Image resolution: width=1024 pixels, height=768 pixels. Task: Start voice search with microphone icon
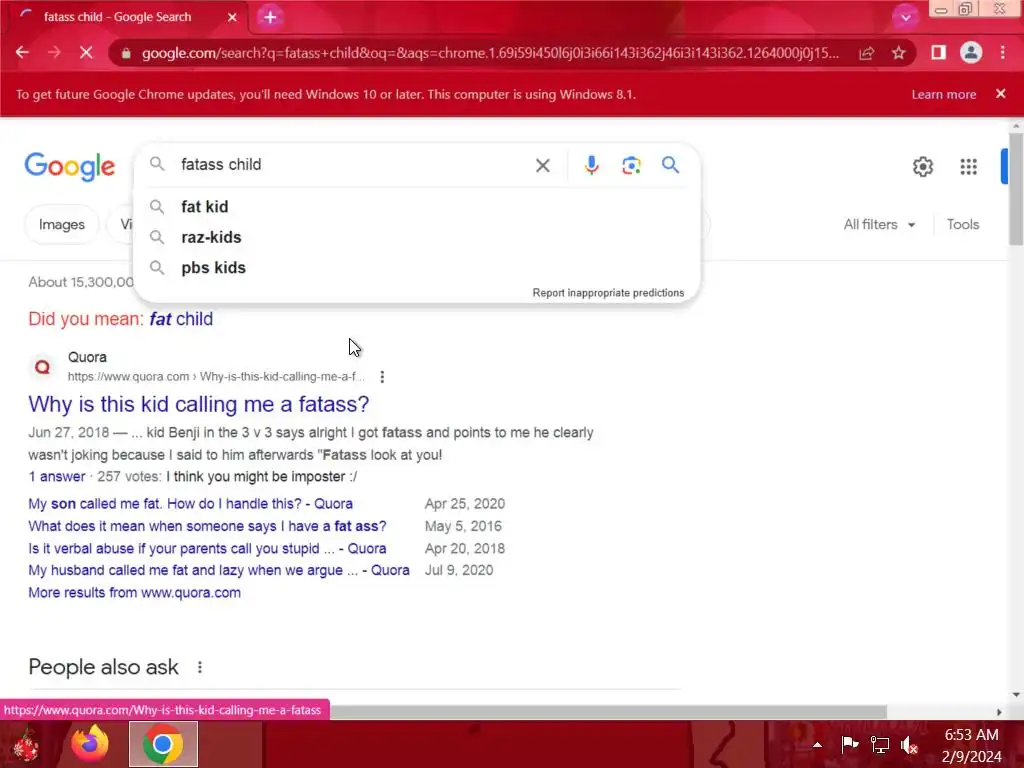[591, 165]
